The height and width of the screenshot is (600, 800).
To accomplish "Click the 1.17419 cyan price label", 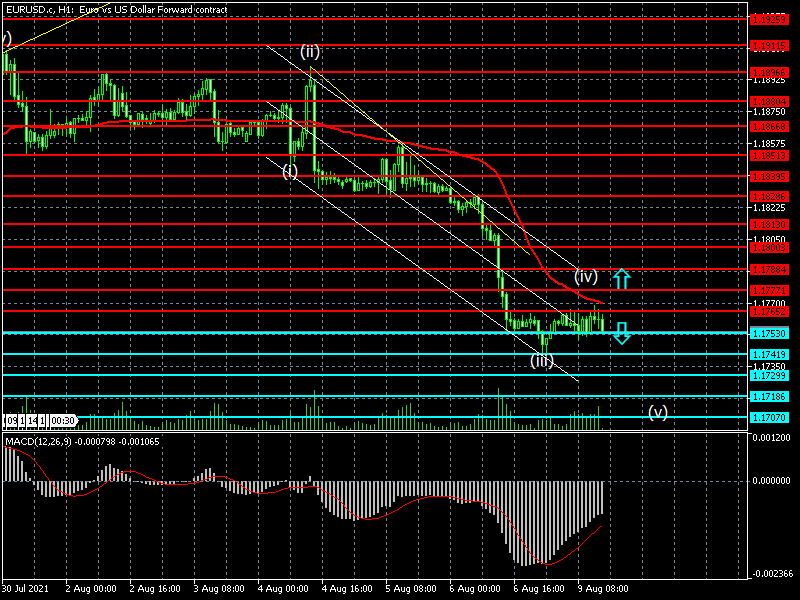I will point(769,354).
